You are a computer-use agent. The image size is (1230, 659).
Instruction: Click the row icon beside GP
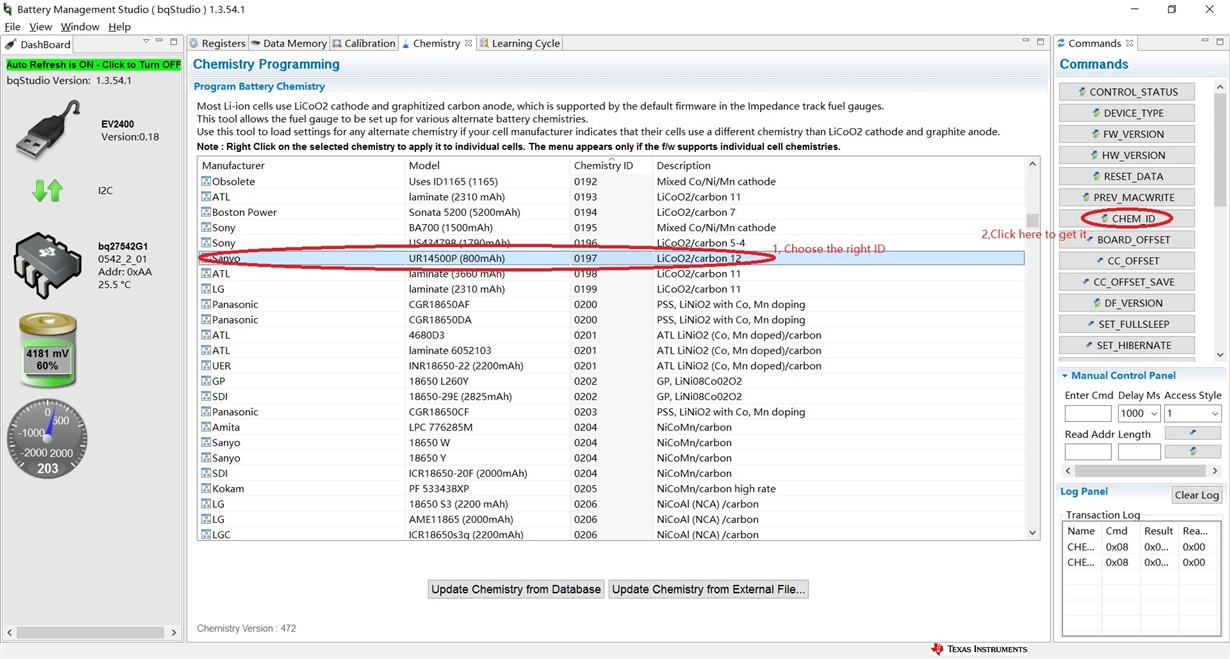[206, 381]
